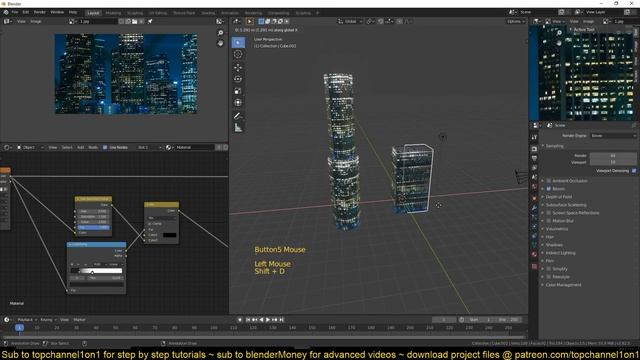Click the Render samples field
640x360 pixels.
(613, 156)
